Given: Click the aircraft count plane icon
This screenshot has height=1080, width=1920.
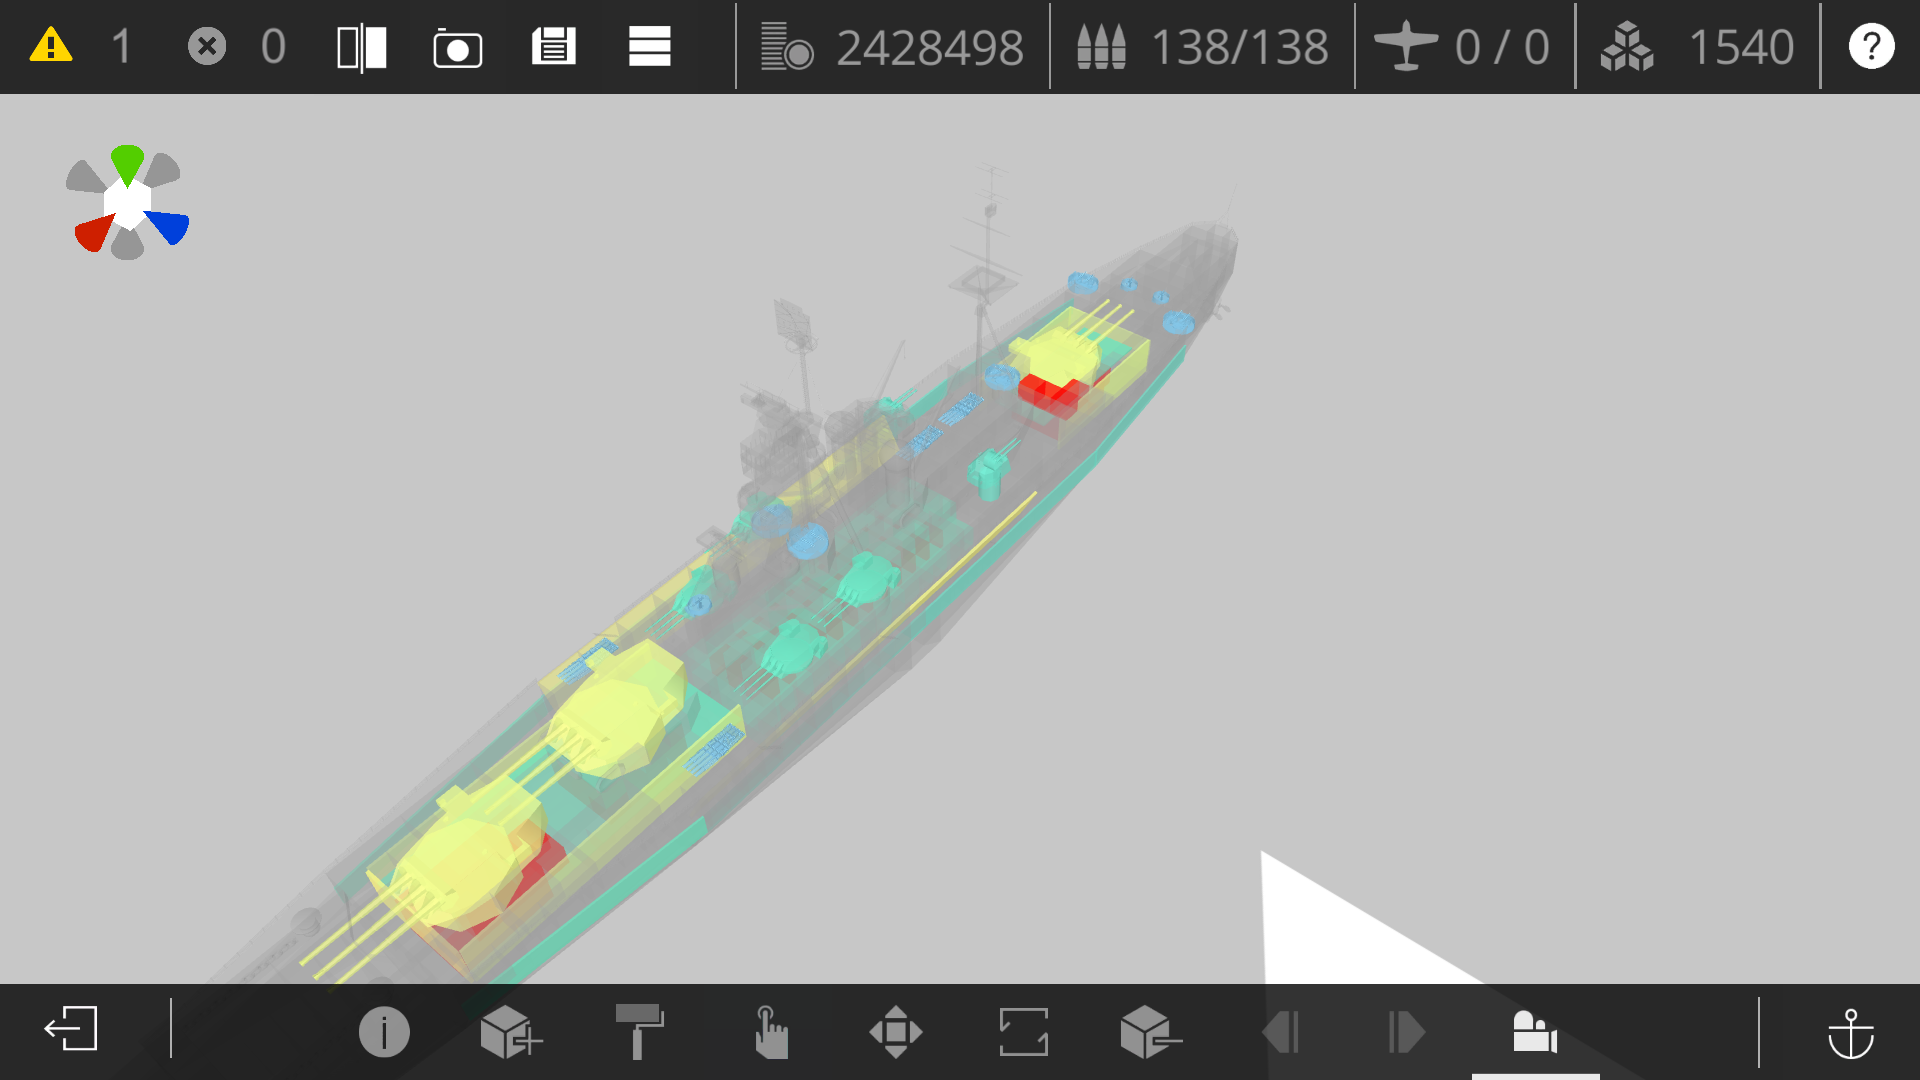Looking at the screenshot, I should pos(1406,46).
